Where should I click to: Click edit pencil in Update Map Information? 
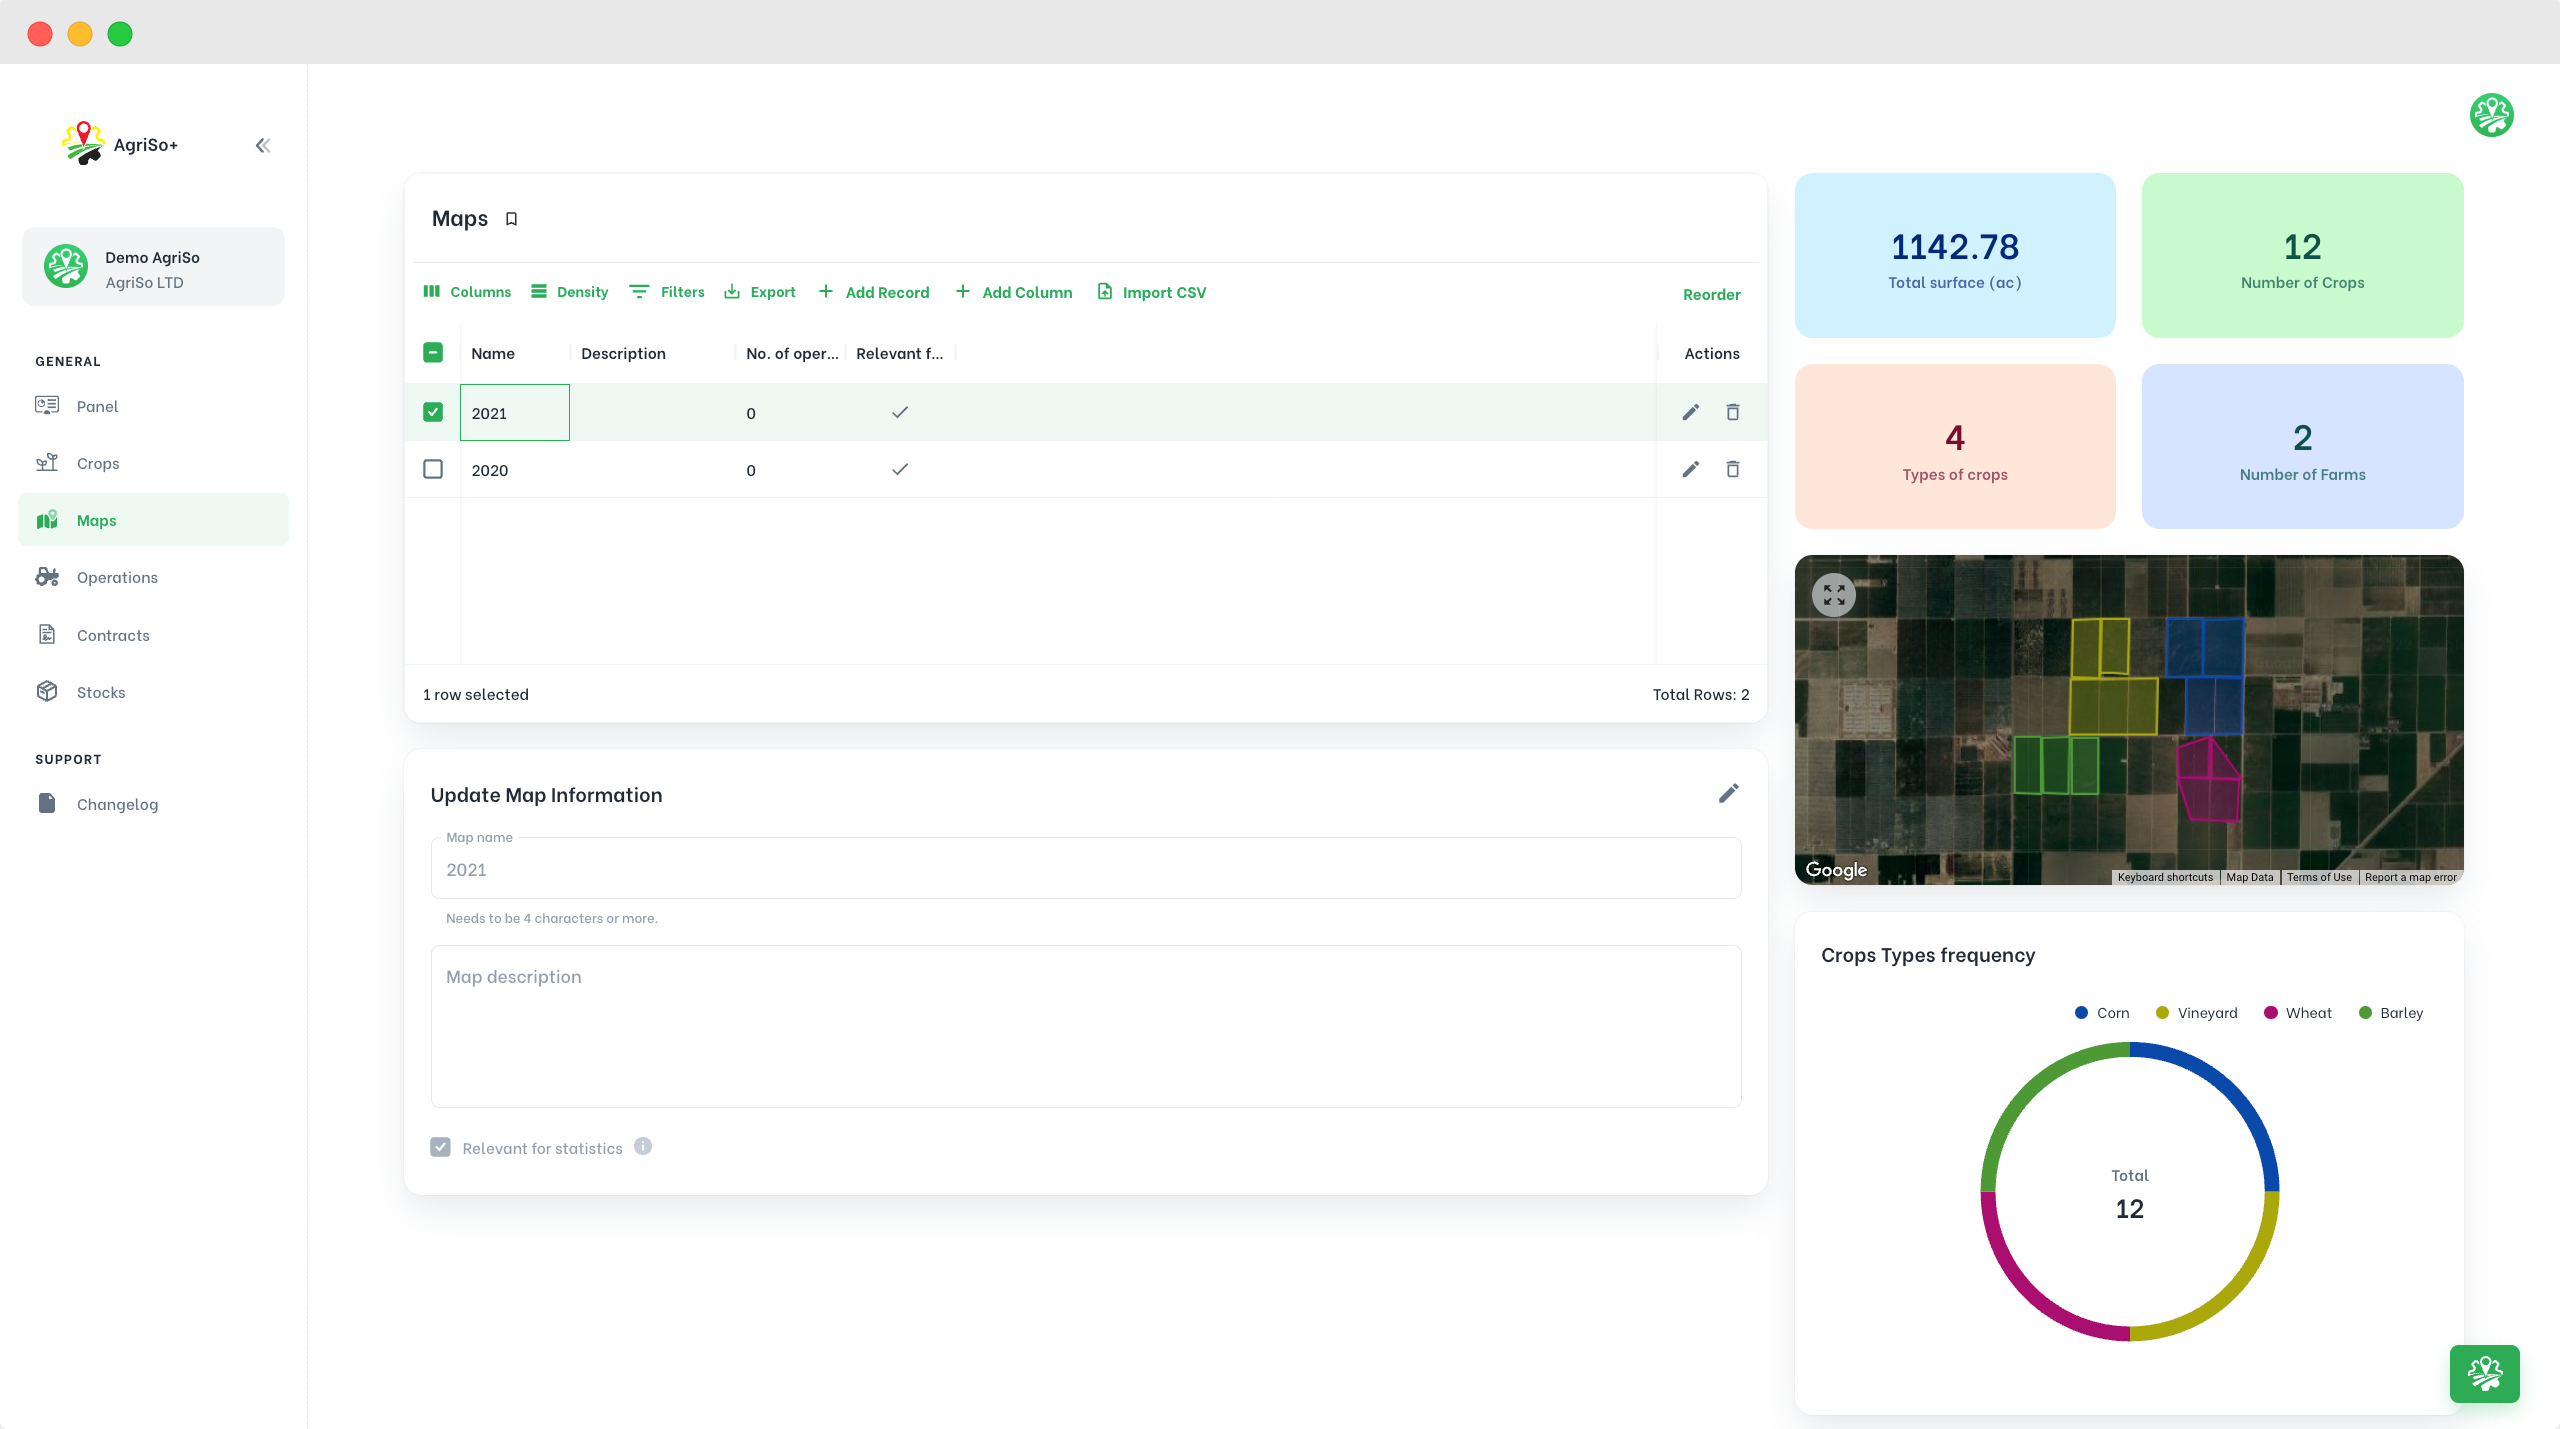click(x=1728, y=794)
